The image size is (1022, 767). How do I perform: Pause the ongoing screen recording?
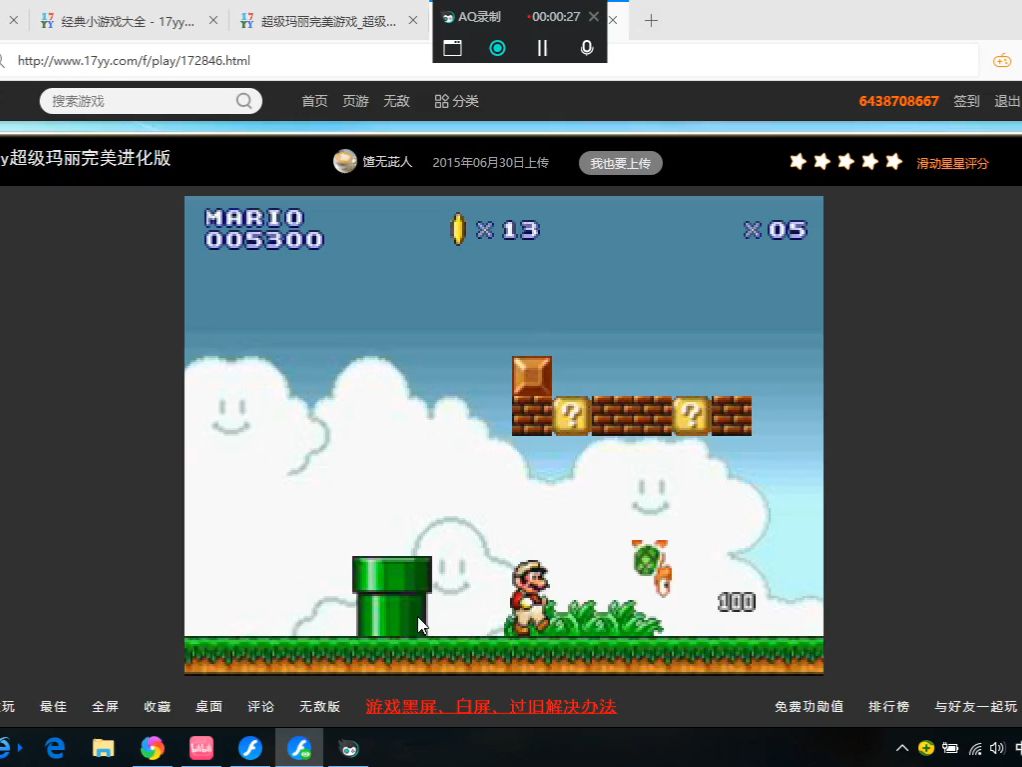pyautogui.click(x=541, y=46)
